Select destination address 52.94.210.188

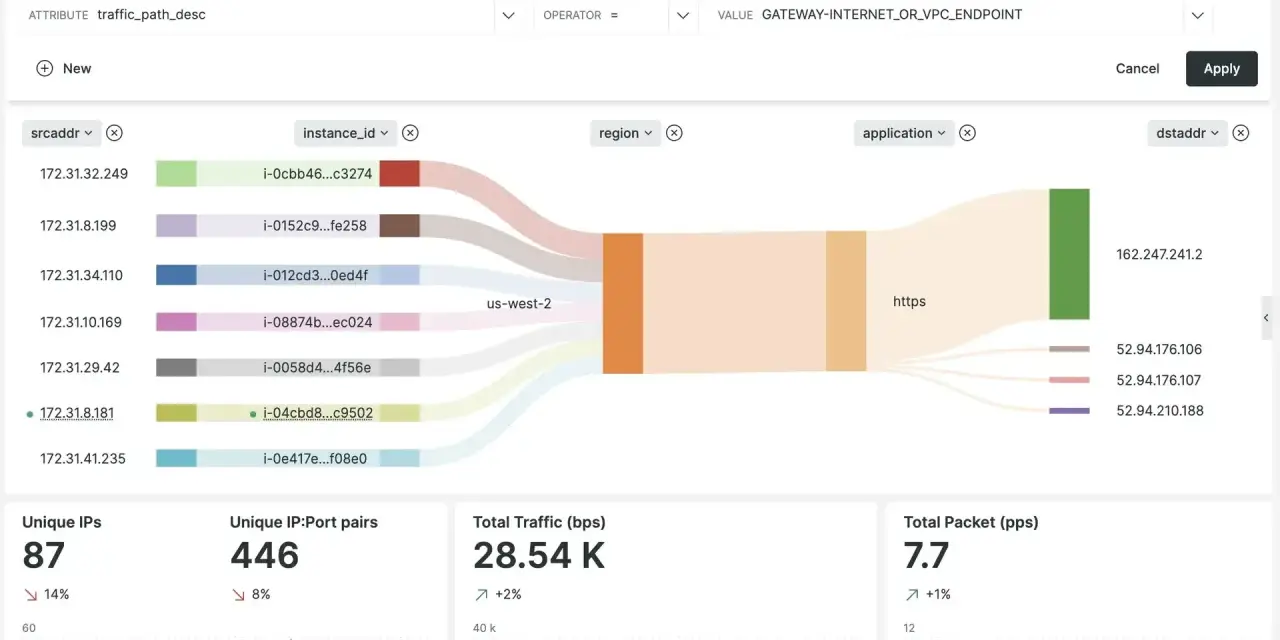click(x=1160, y=410)
